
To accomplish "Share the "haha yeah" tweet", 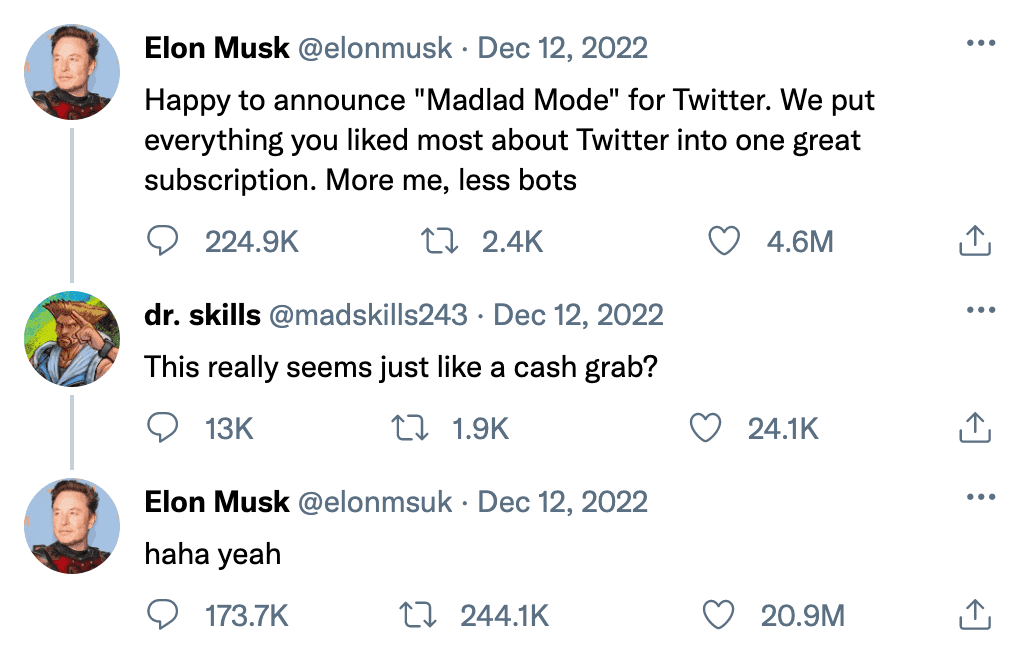I will 975,616.
